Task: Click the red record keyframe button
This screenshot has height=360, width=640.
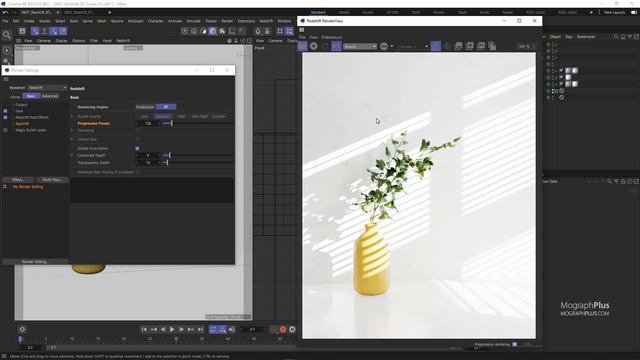Action: point(283,329)
